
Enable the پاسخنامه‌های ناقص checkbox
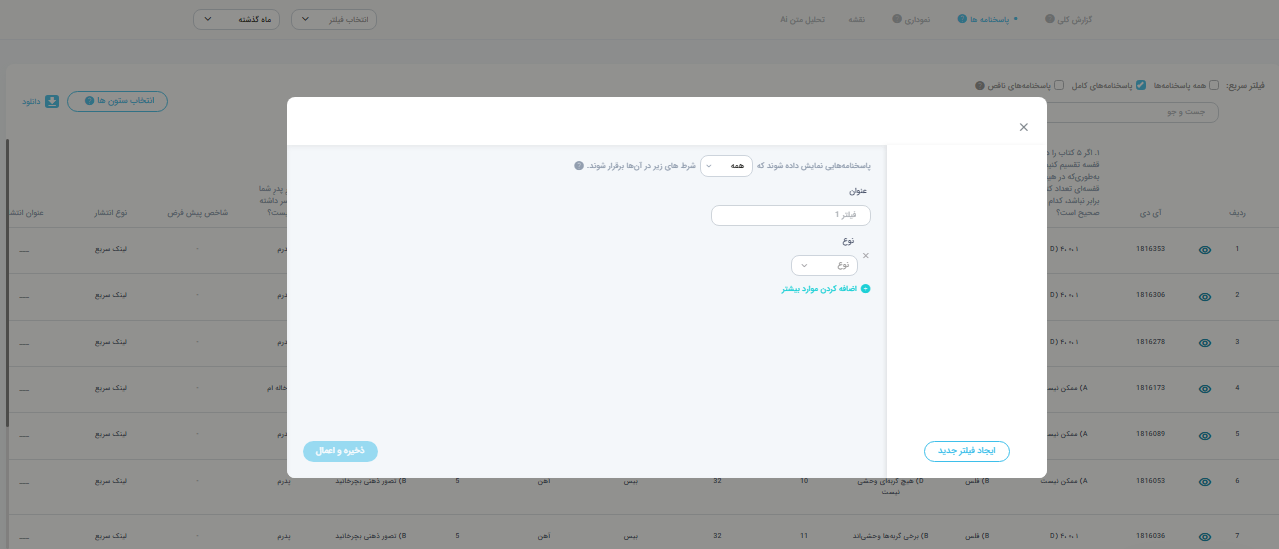tap(1059, 85)
